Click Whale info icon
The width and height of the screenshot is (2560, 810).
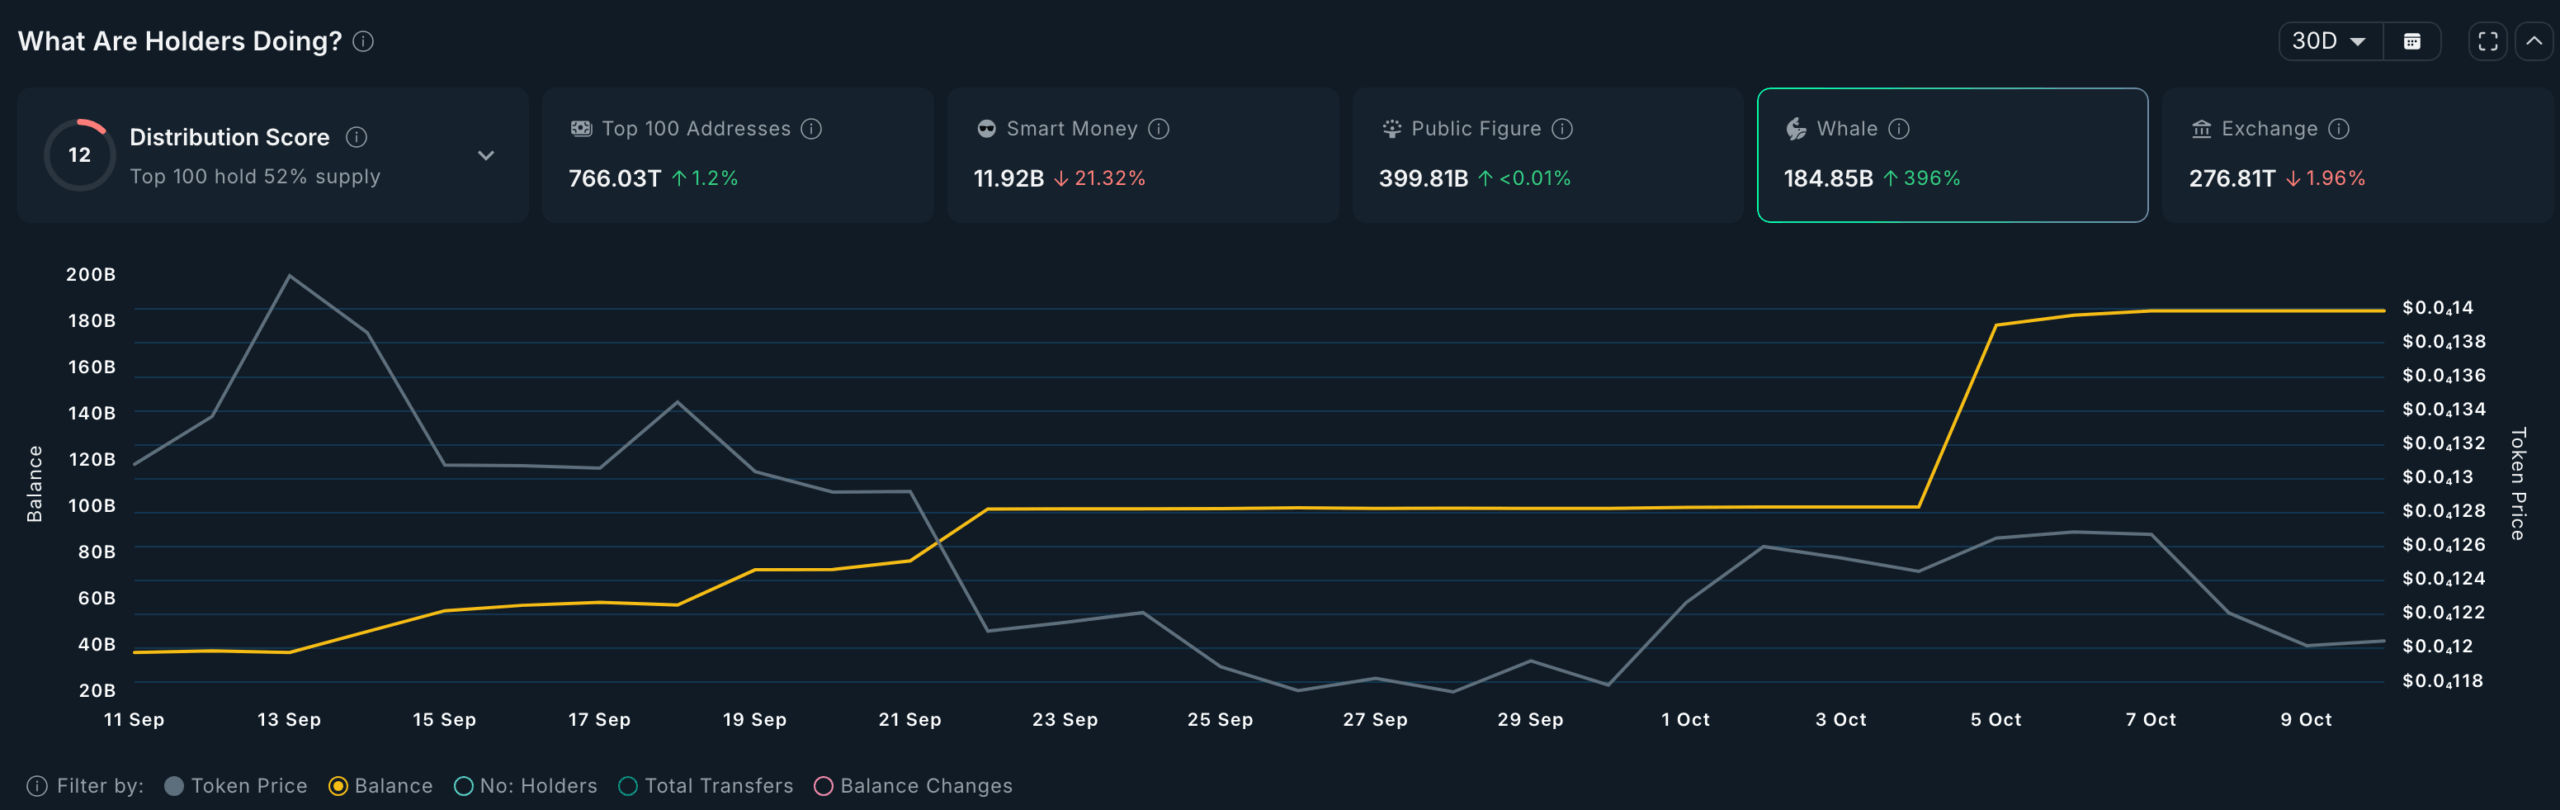pyautogui.click(x=1899, y=129)
